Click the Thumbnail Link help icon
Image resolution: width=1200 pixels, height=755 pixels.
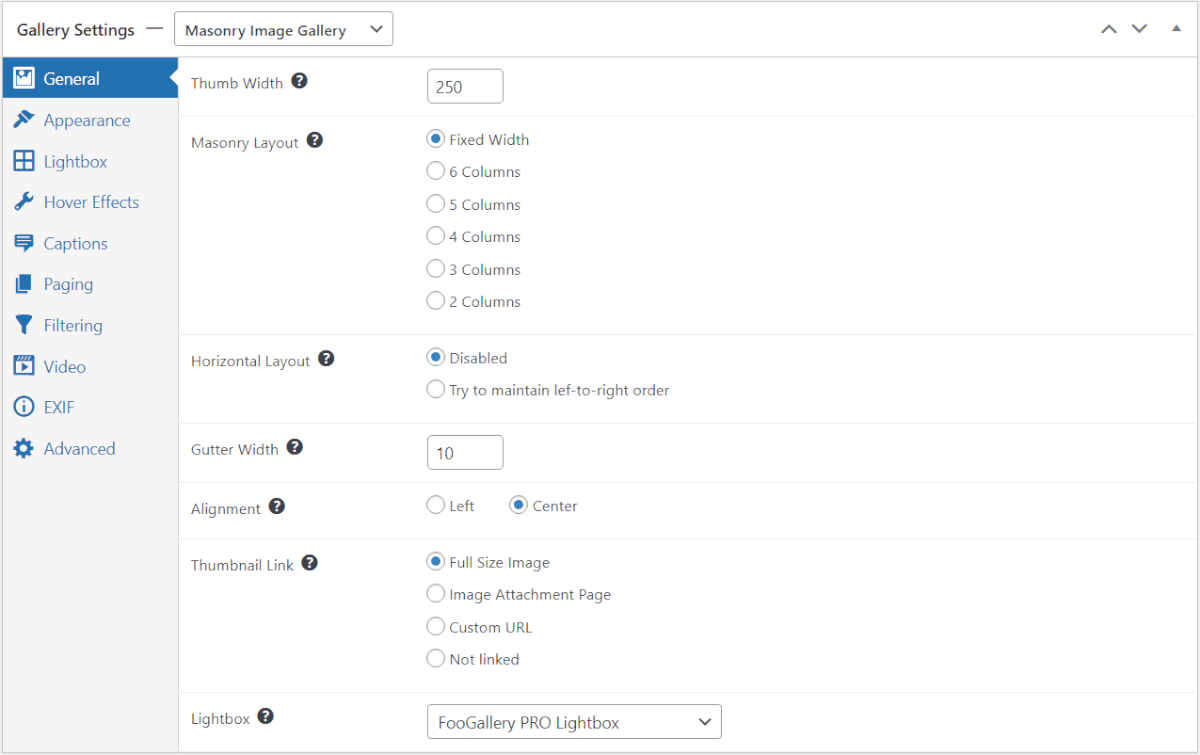pyautogui.click(x=310, y=564)
